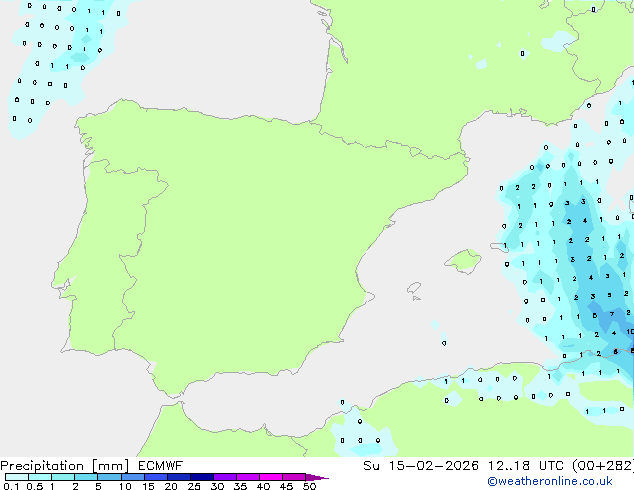Click the 20–25 mm dark blue legend box
The width and height of the screenshot is (634, 490).
[178, 477]
